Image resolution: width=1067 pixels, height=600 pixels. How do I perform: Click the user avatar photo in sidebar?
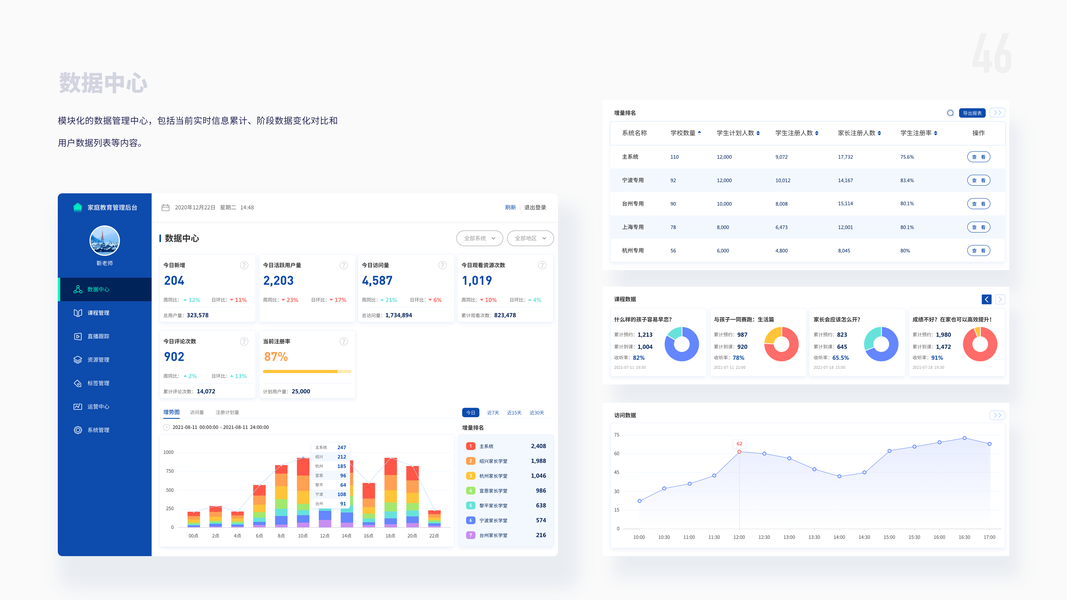pyautogui.click(x=105, y=241)
